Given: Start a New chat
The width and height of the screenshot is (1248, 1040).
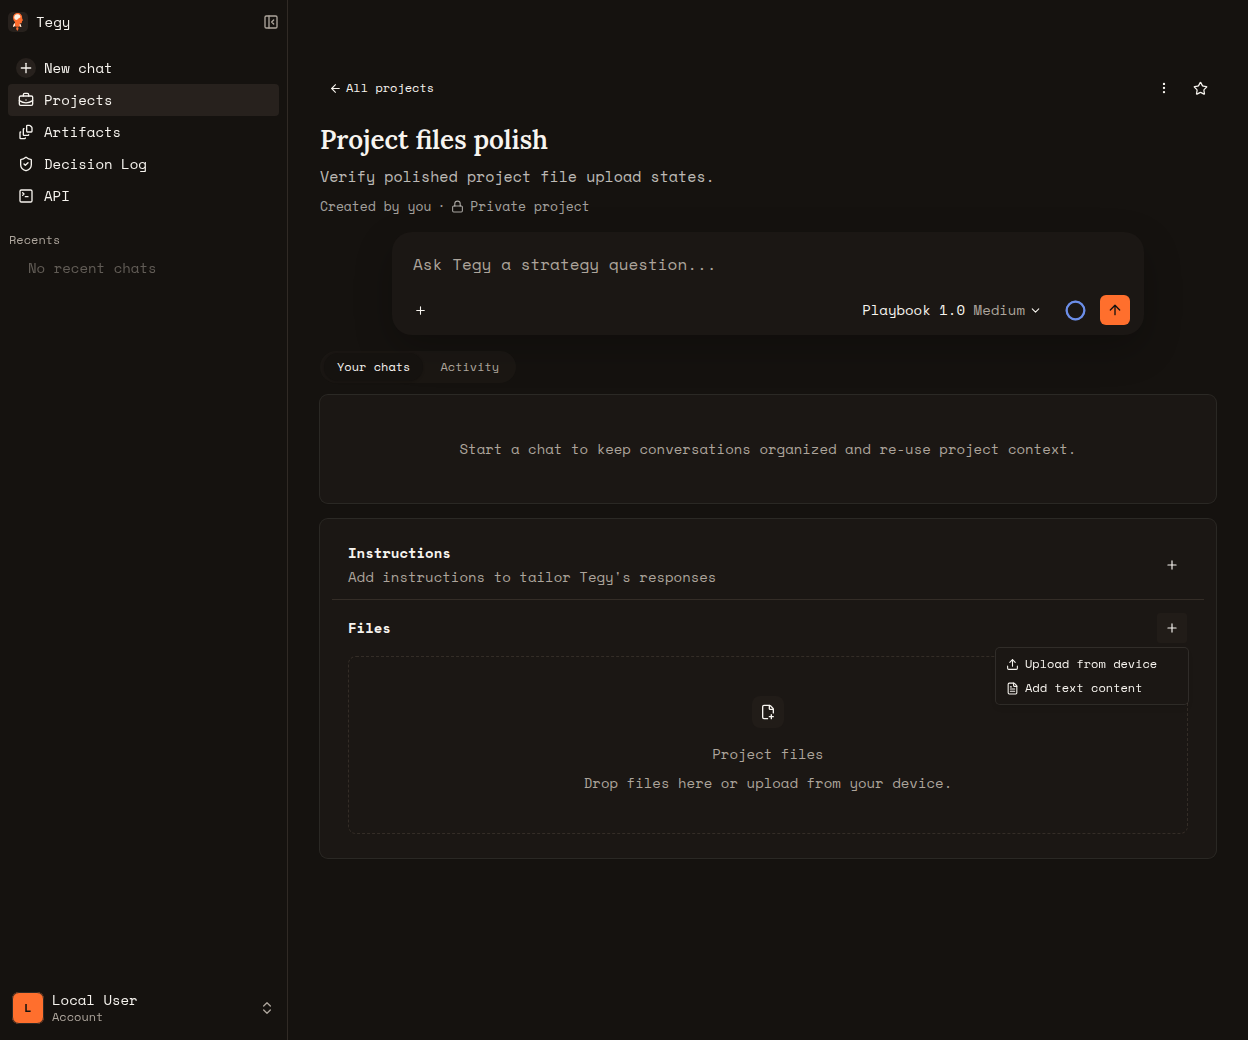Looking at the screenshot, I should click(x=143, y=68).
